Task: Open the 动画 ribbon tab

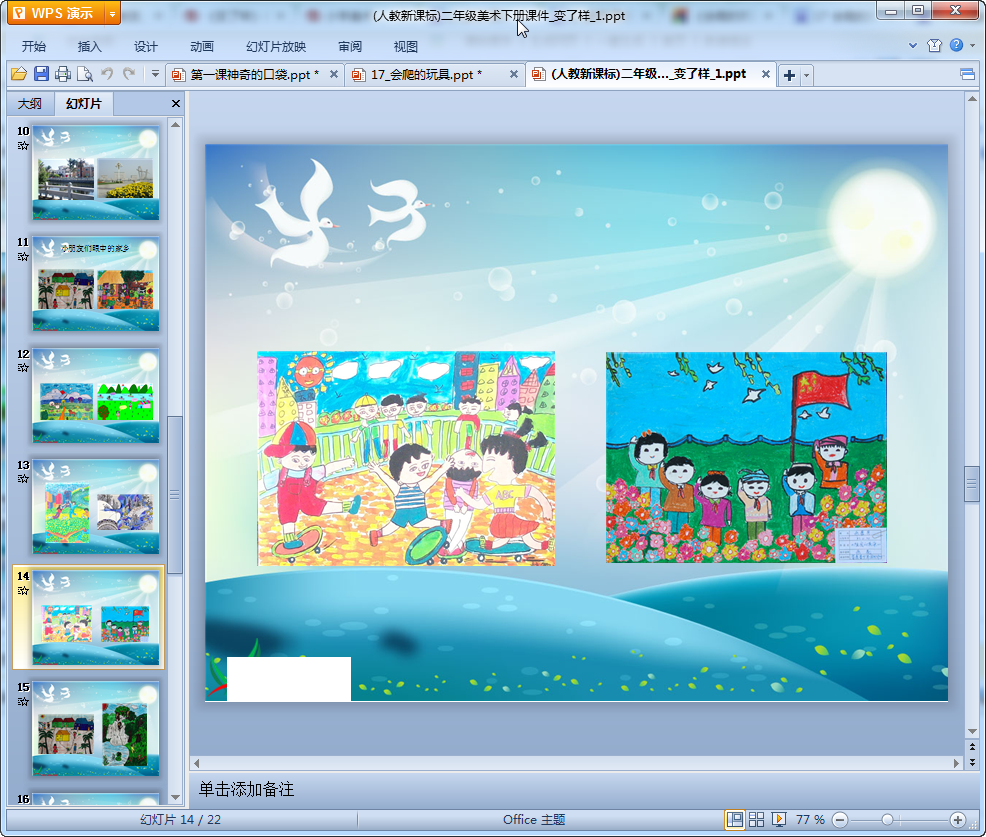Action: (202, 47)
